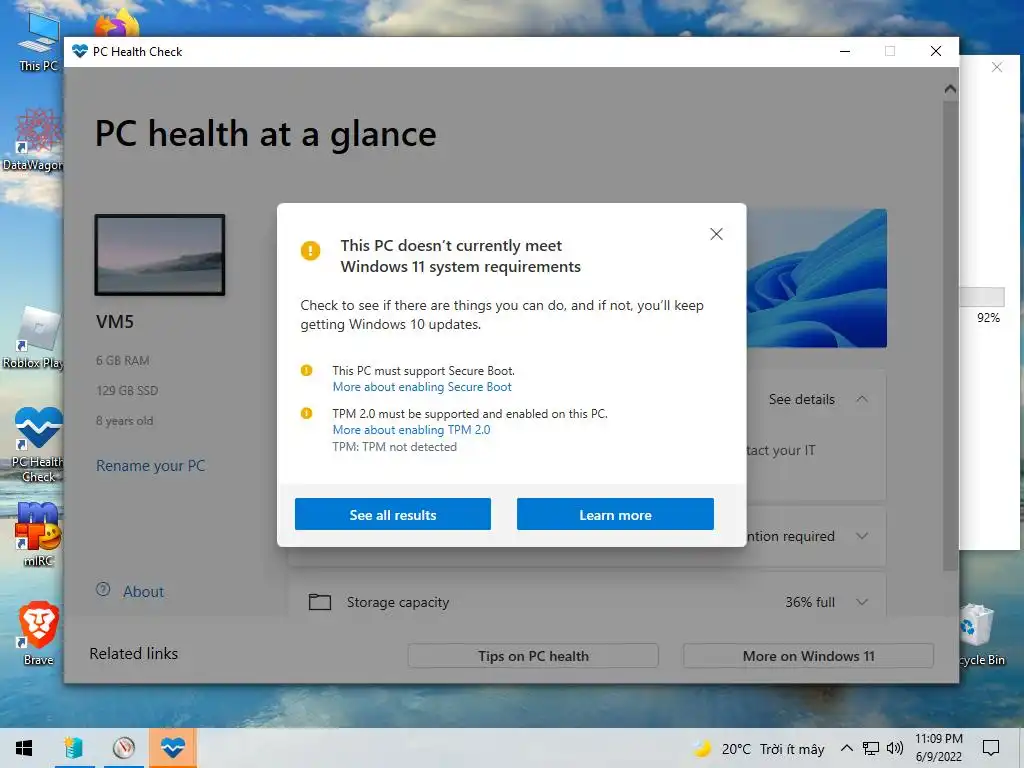Screen dimensions: 1024x768
Task: Open the About link
Action: tap(144, 592)
